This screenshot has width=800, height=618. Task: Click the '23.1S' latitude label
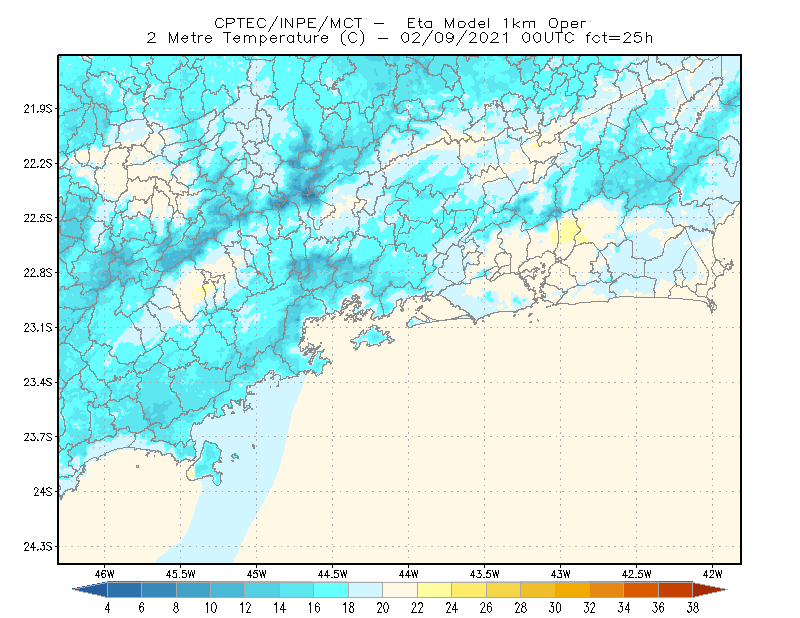tap(37, 328)
